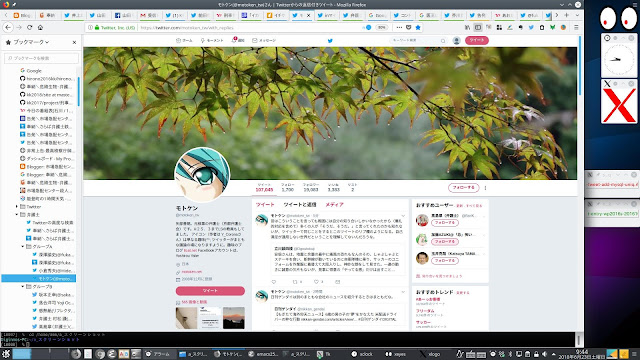Open the second tweet's dropdown caret
The height and width of the screenshot is (360, 640).
click(x=403, y=291)
